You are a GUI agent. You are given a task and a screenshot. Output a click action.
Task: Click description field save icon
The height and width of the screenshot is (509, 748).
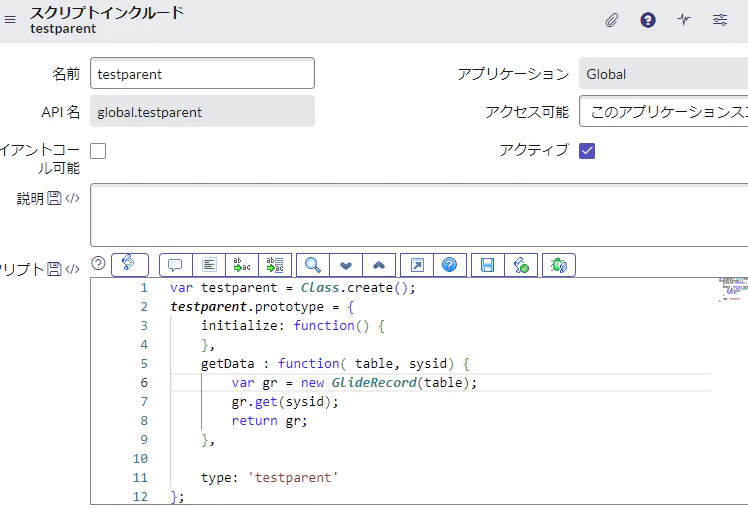tap(54, 198)
